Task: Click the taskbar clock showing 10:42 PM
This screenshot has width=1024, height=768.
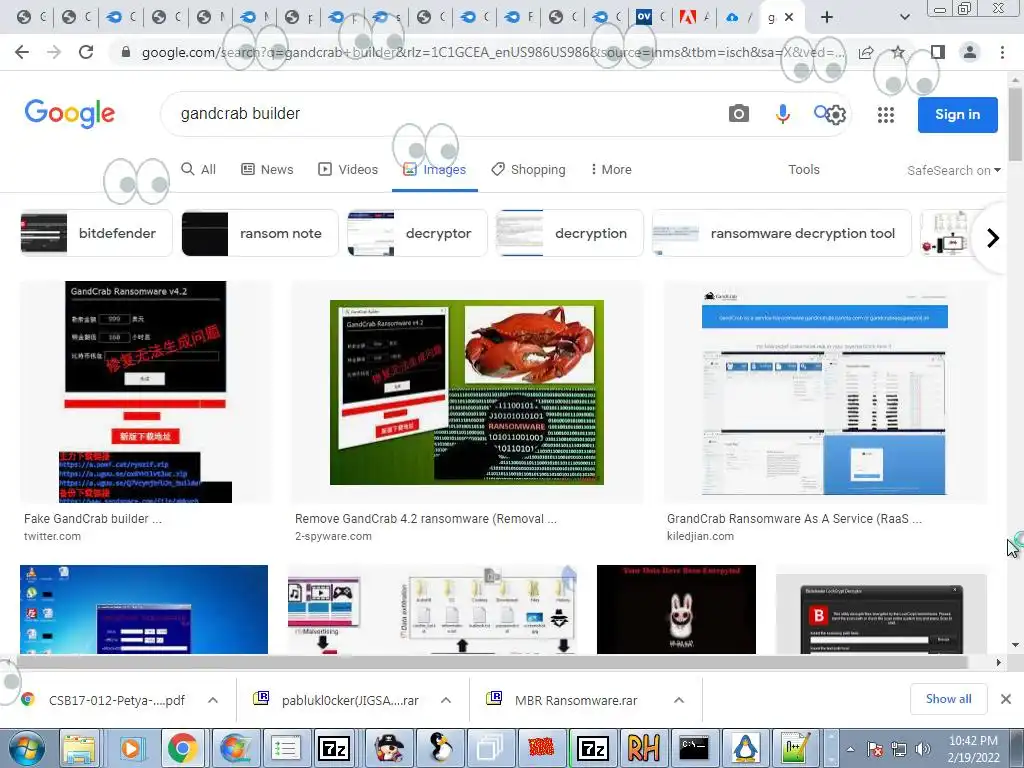Action: point(973,749)
